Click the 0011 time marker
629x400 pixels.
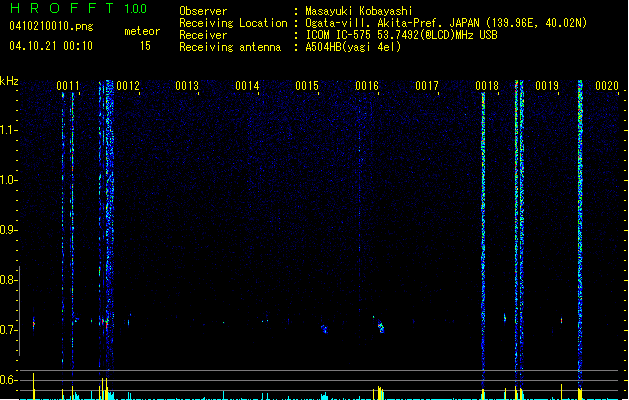68,86
